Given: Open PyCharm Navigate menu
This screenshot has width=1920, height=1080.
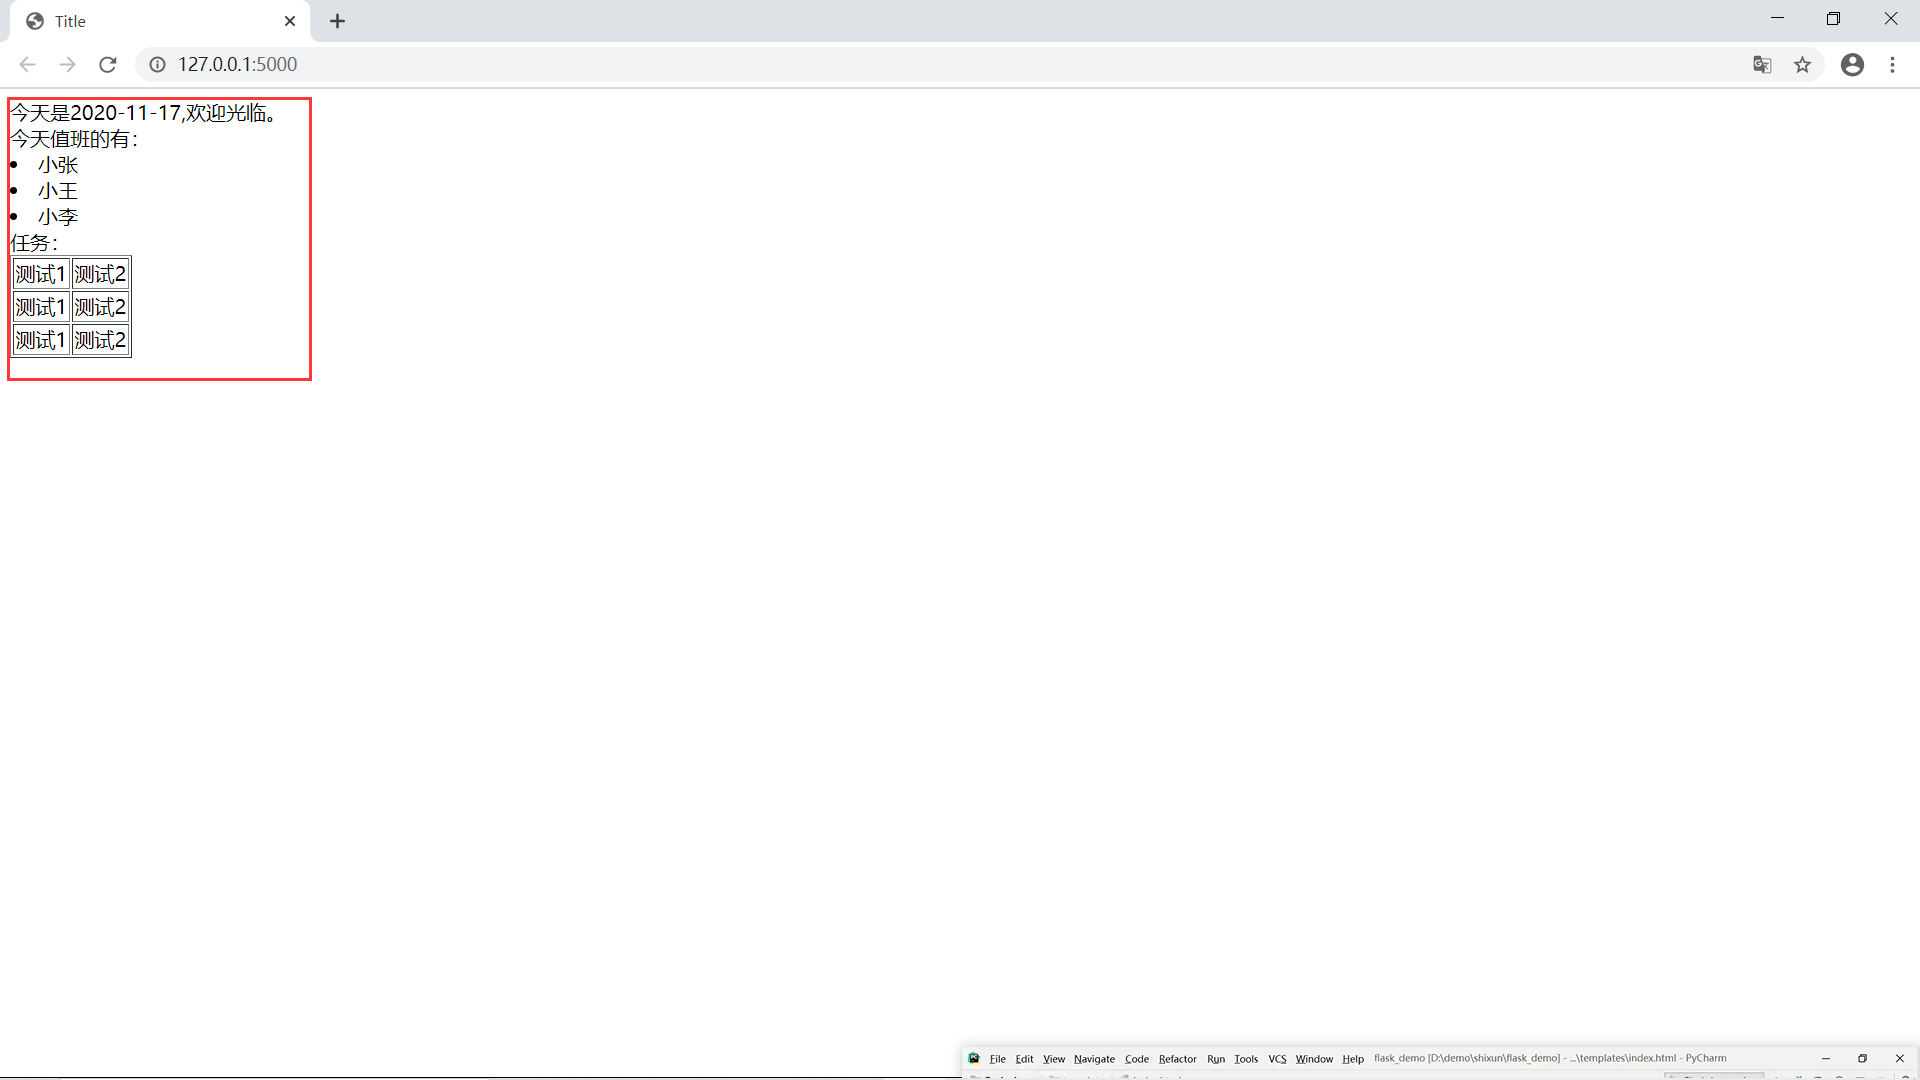Looking at the screenshot, I should click(x=1094, y=1059).
